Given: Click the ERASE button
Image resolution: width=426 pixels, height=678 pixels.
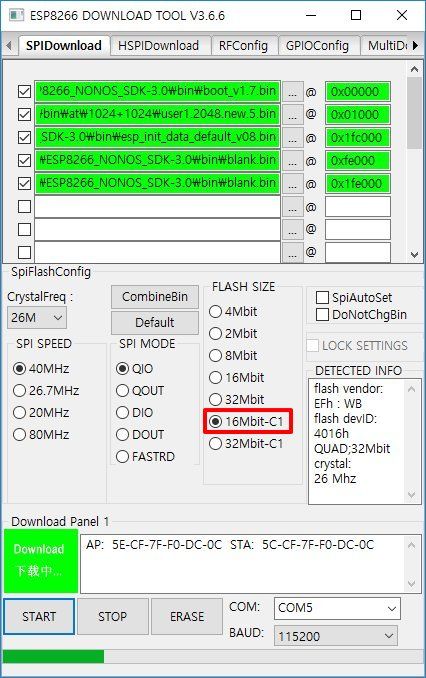Looking at the screenshot, I should 187,616.
